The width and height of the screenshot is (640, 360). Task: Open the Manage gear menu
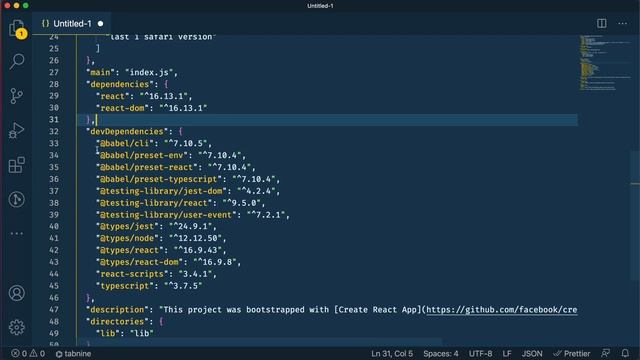pyautogui.click(x=17, y=327)
